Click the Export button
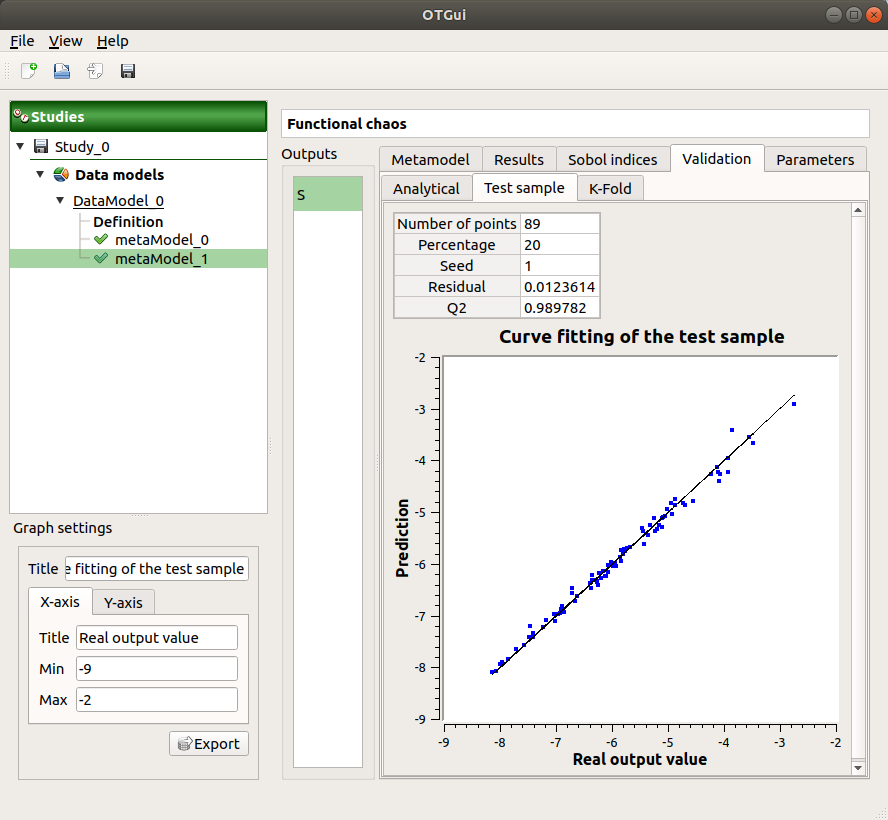The width and height of the screenshot is (888, 820). 208,743
